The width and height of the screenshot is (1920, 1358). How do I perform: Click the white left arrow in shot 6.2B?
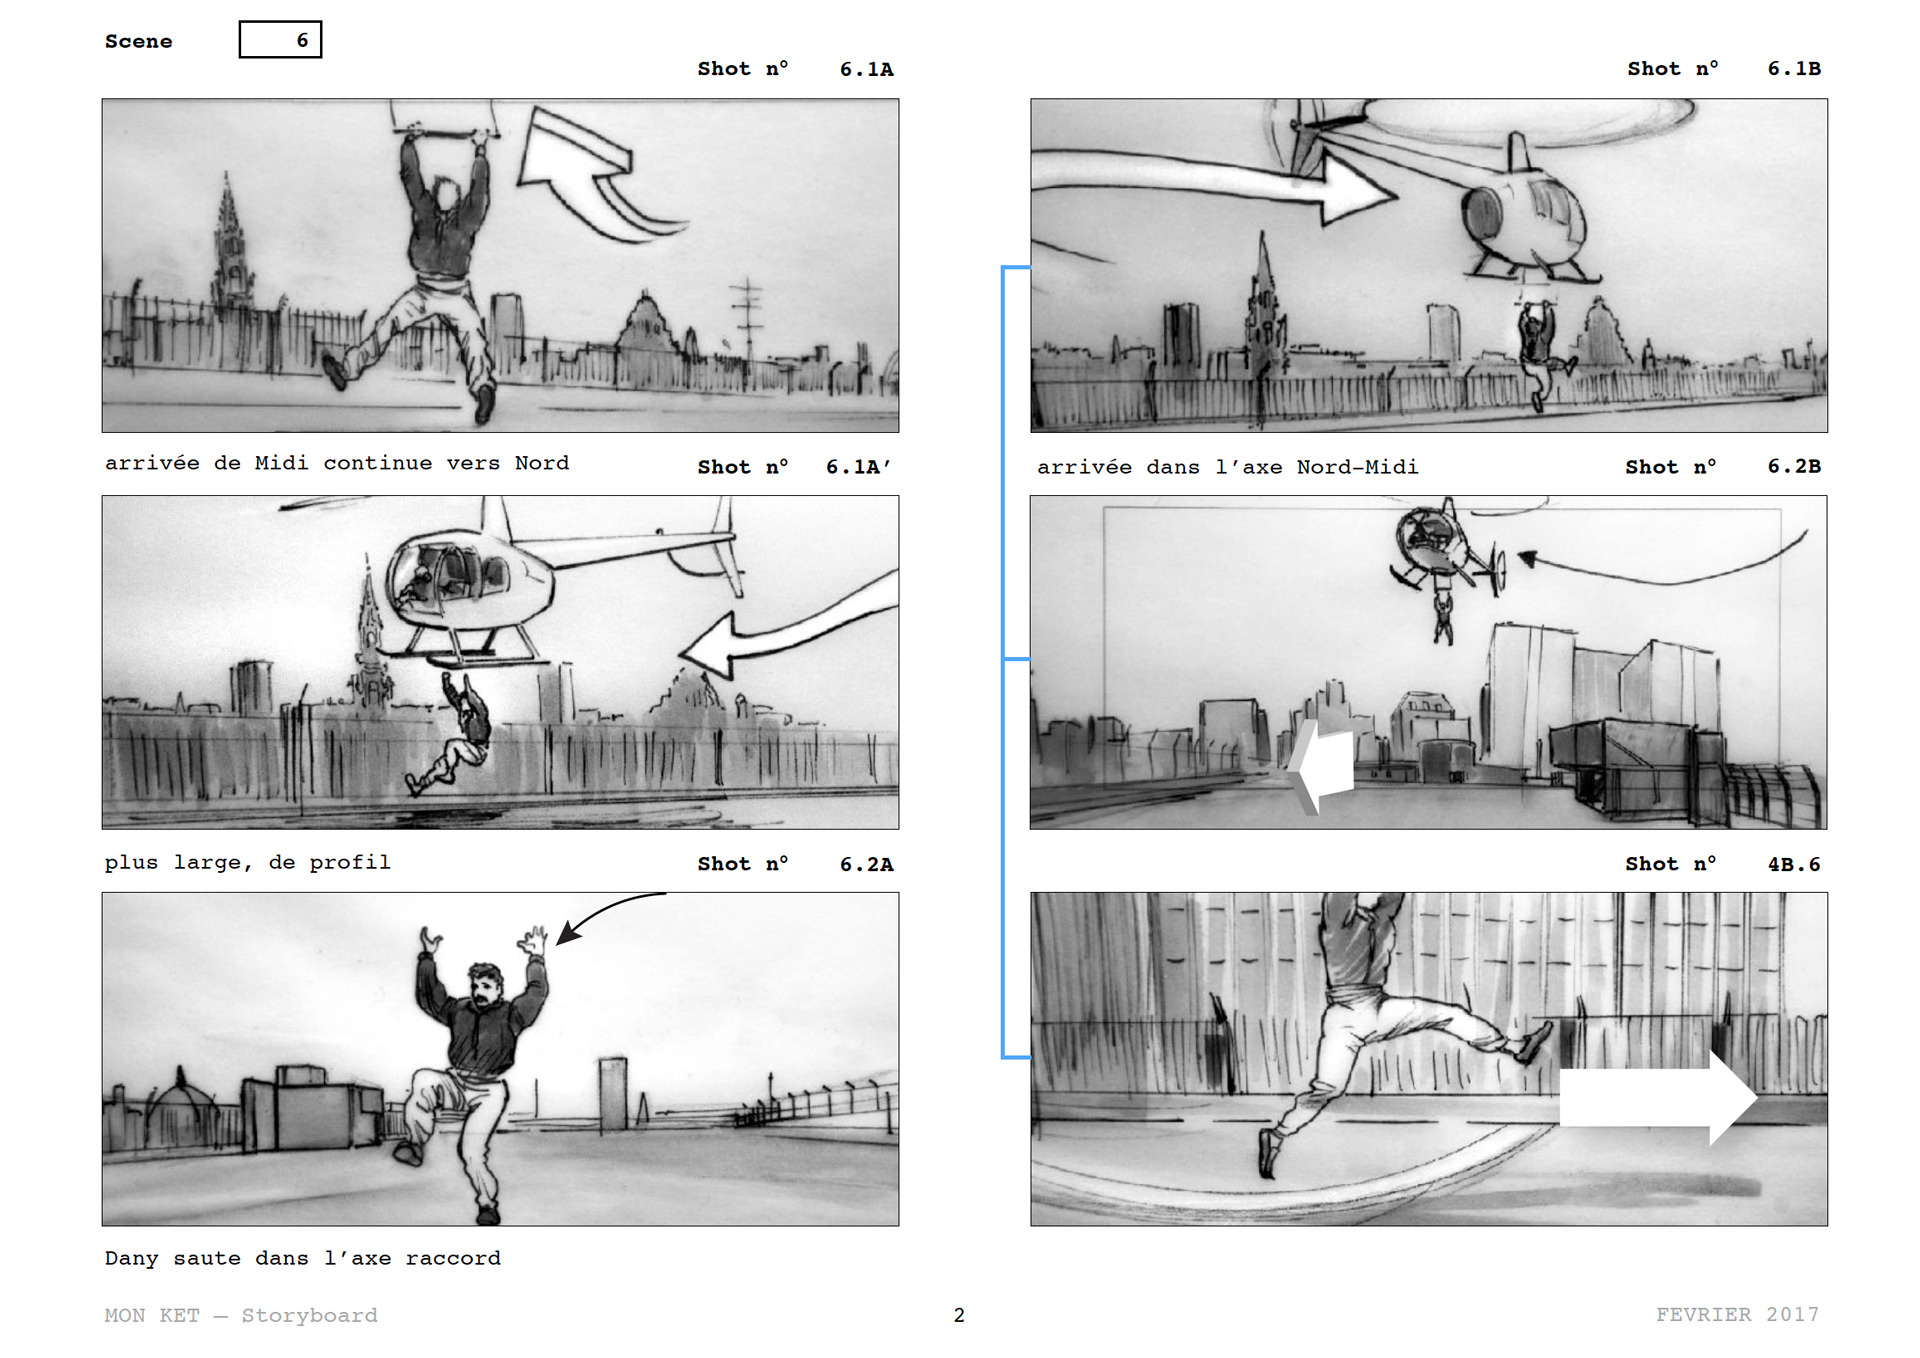pos(1325,765)
